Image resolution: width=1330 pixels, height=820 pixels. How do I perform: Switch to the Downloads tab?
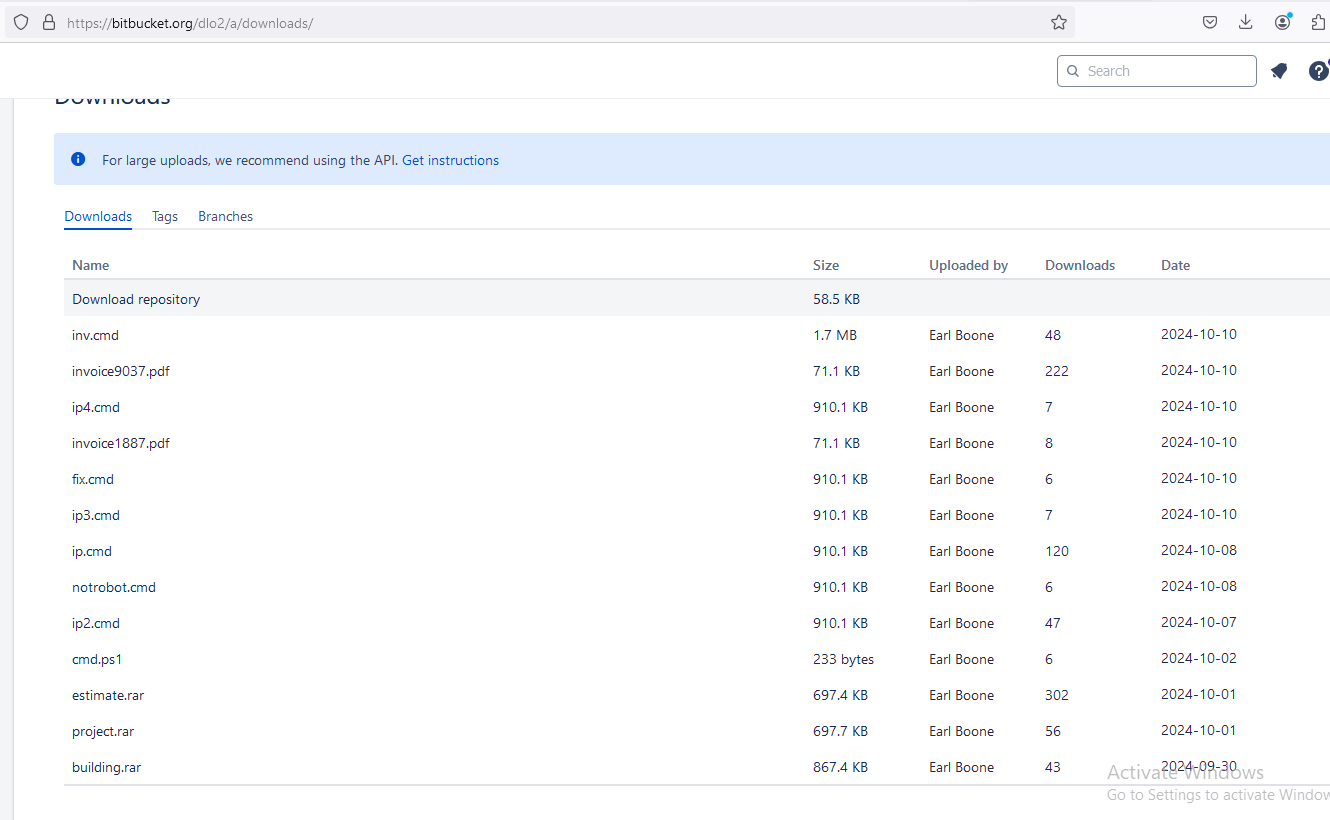coord(98,216)
